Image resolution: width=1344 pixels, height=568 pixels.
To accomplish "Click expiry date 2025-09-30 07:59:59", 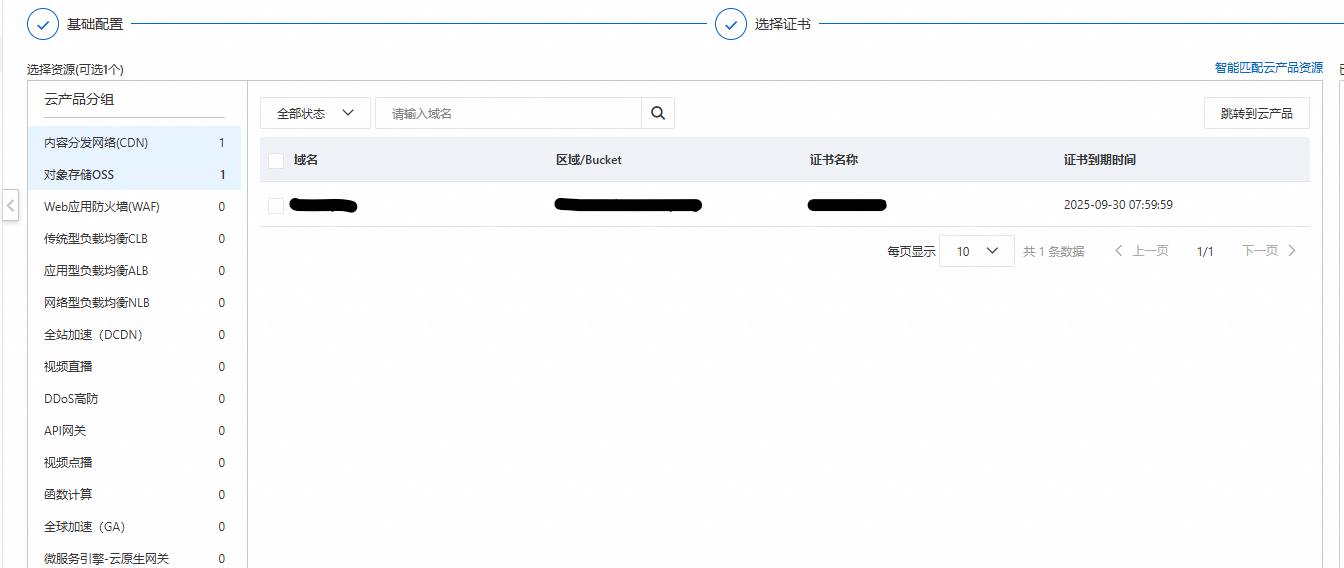I will point(1118,205).
